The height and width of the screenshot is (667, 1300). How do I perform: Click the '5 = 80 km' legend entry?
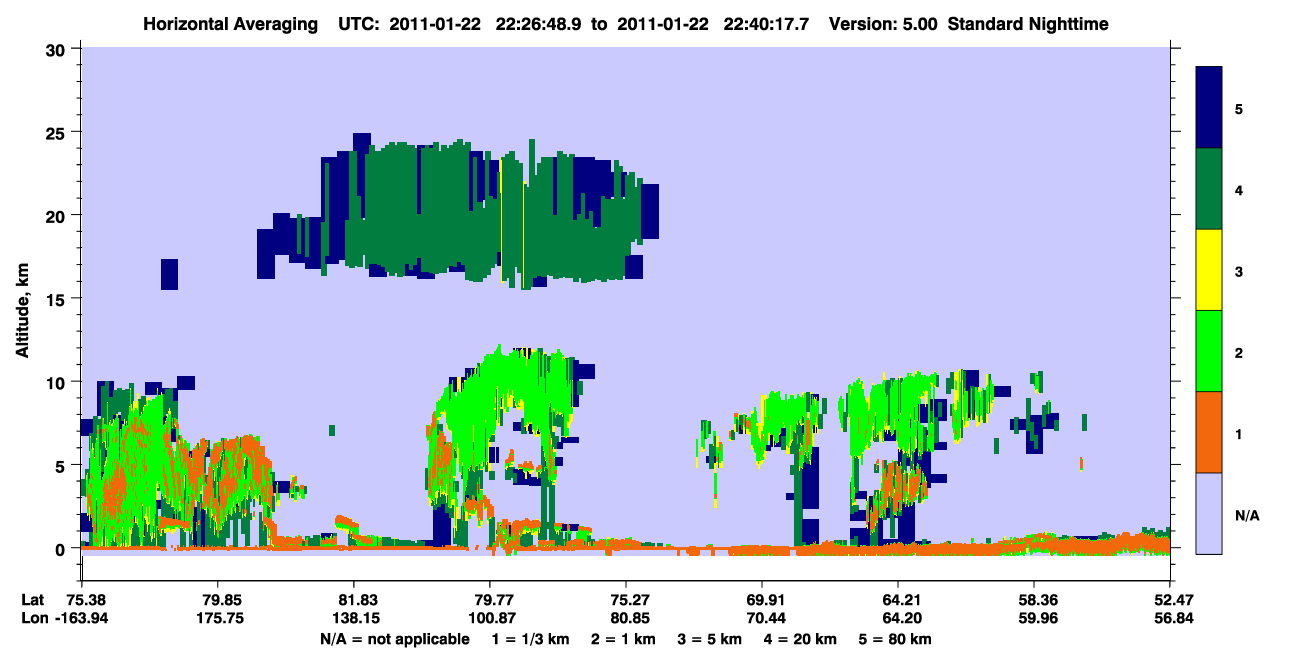(x=895, y=638)
